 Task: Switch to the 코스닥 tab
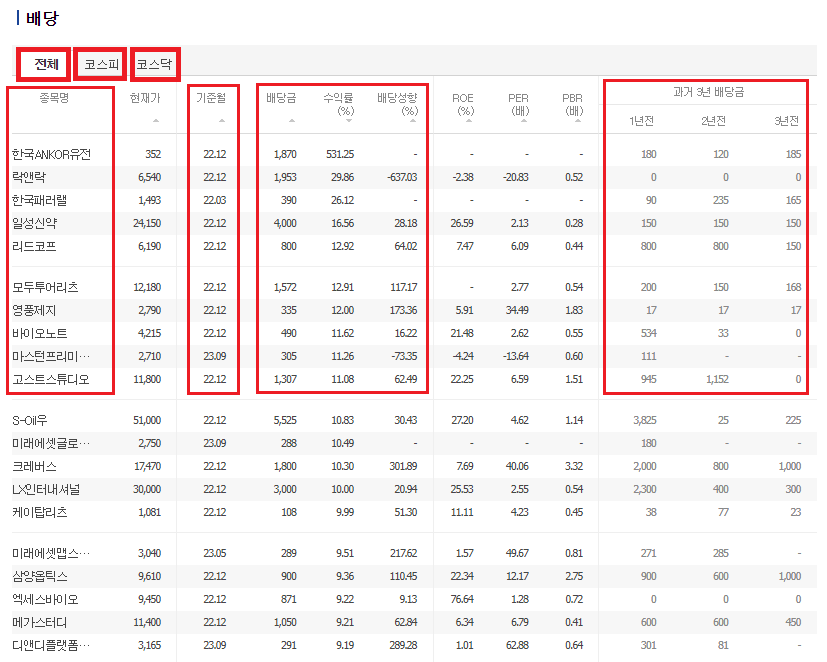tap(156, 64)
